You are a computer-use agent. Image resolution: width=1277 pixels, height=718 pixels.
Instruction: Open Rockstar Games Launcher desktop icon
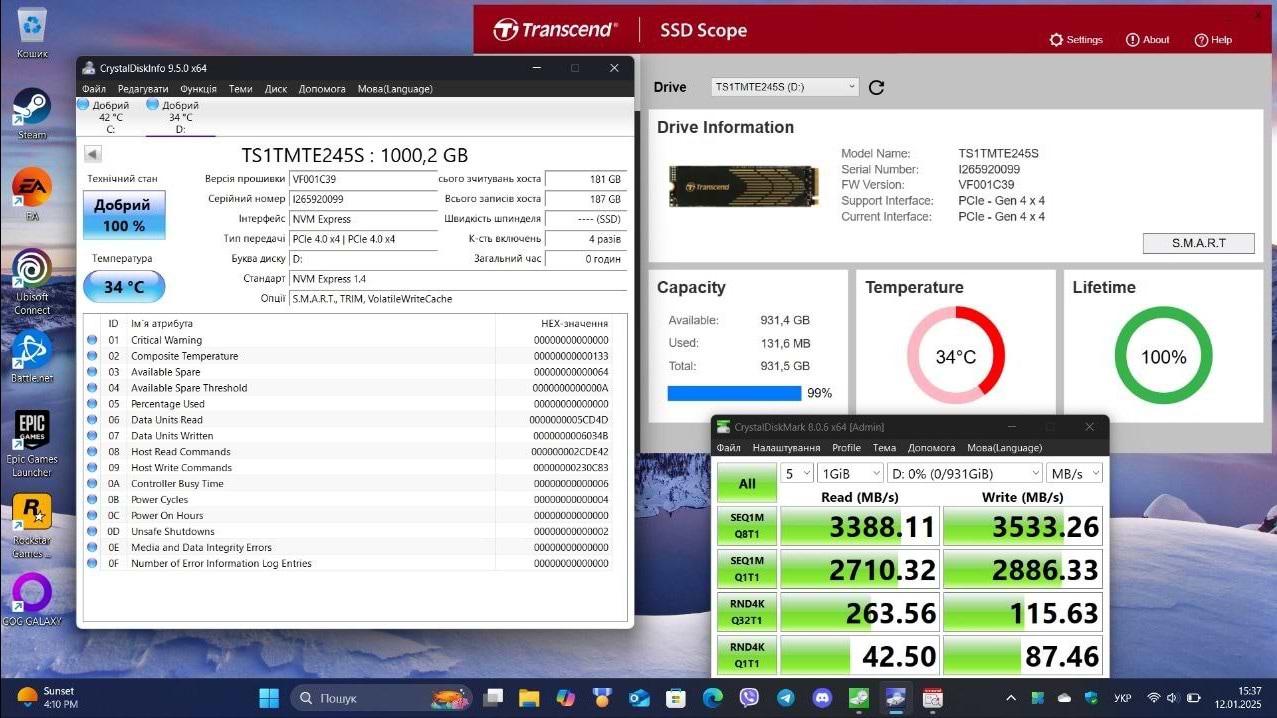pyautogui.click(x=32, y=526)
